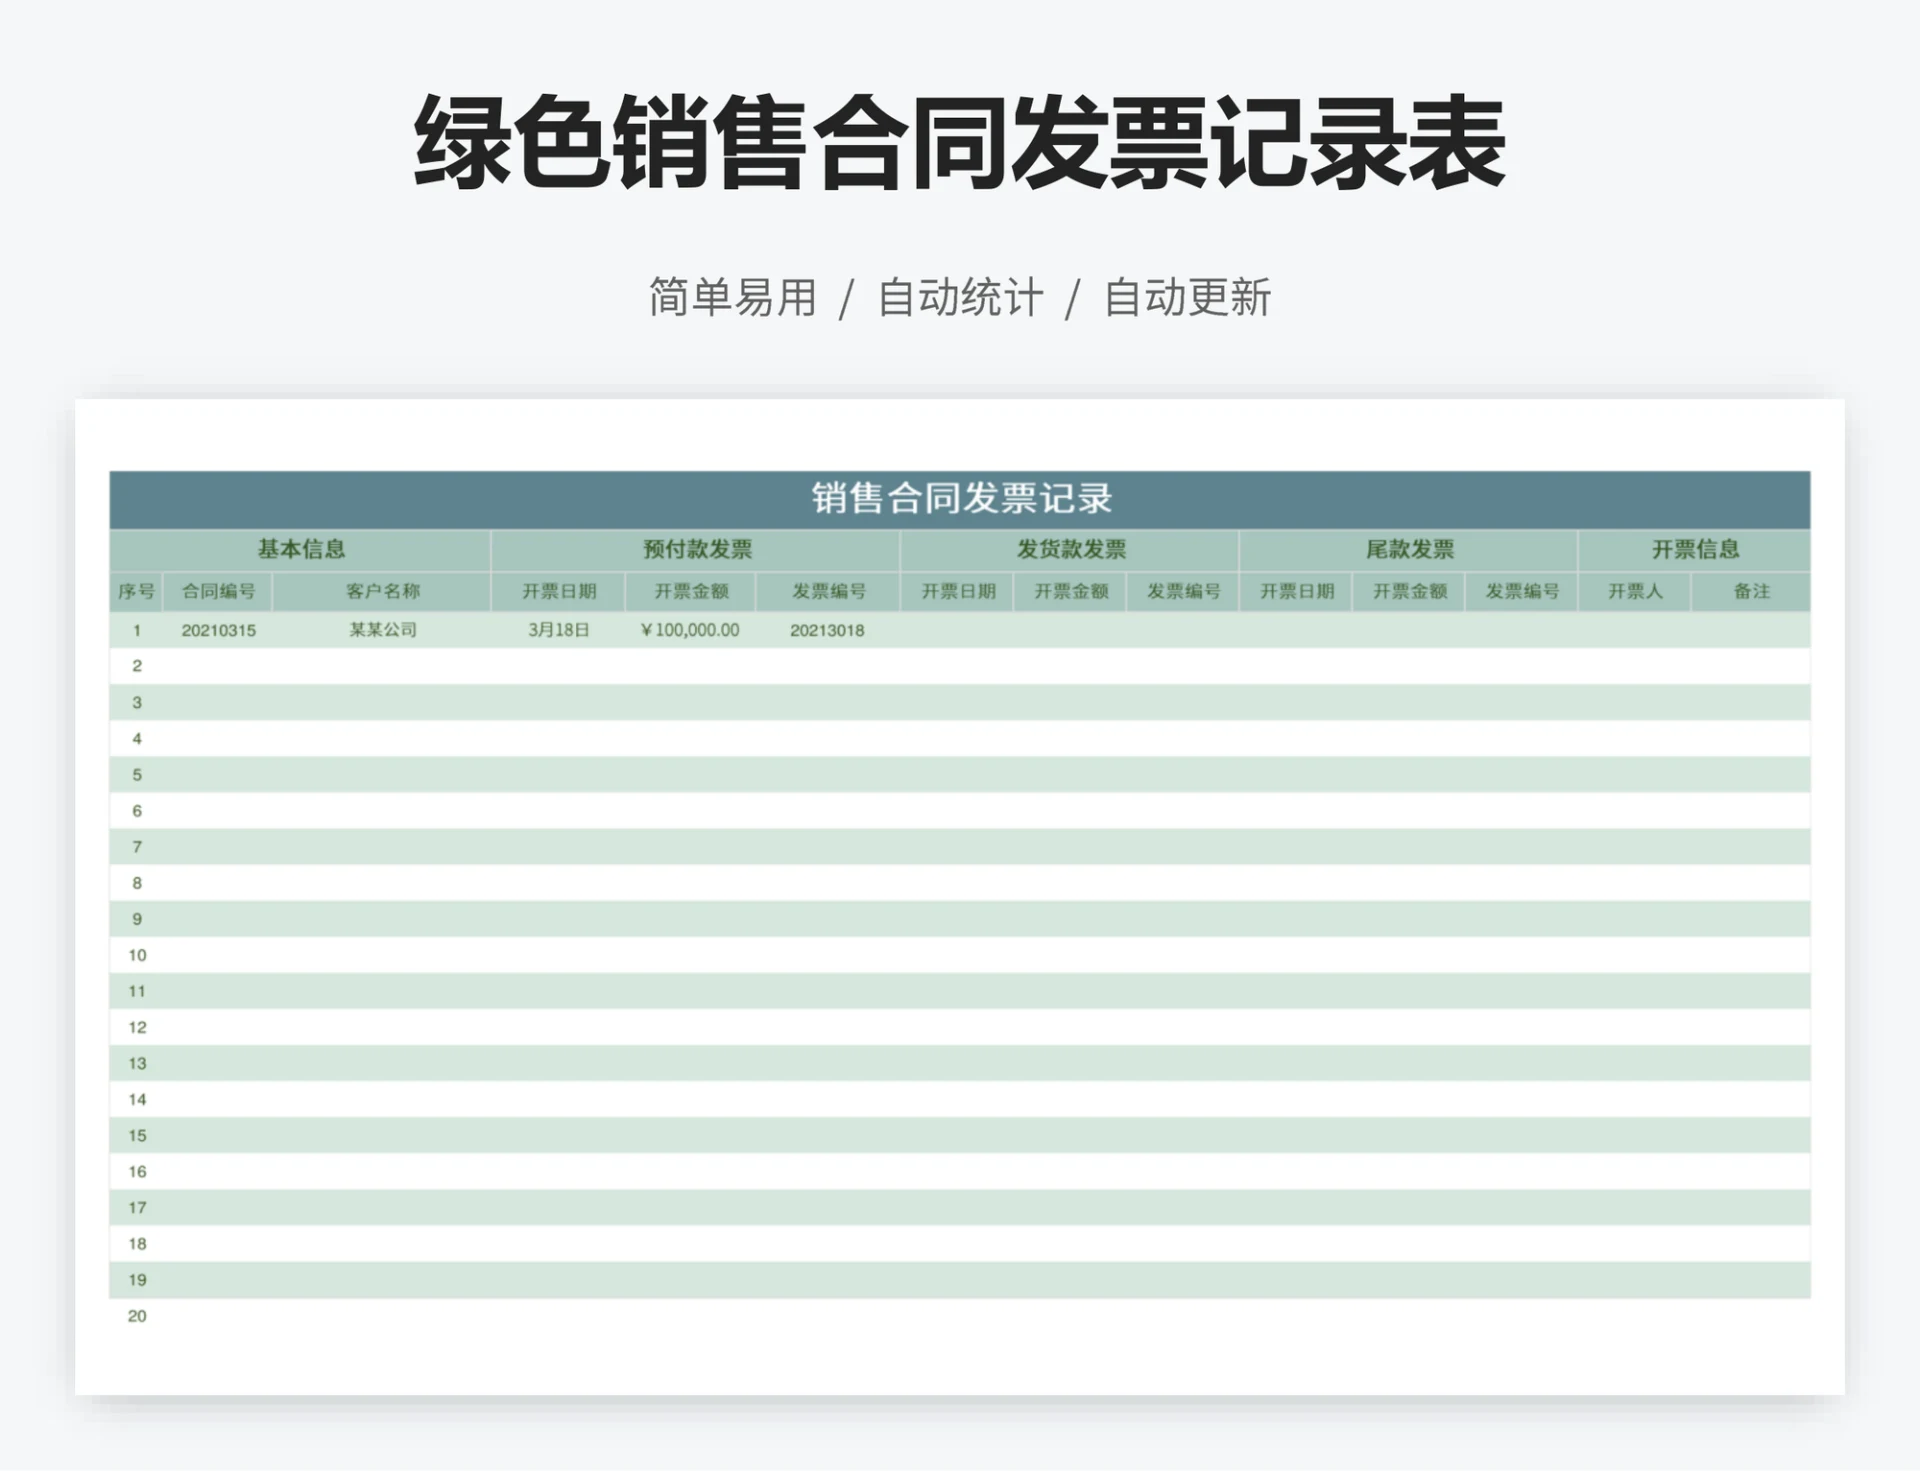
Task: Select the contract number 20210315 cell
Action: (220, 630)
